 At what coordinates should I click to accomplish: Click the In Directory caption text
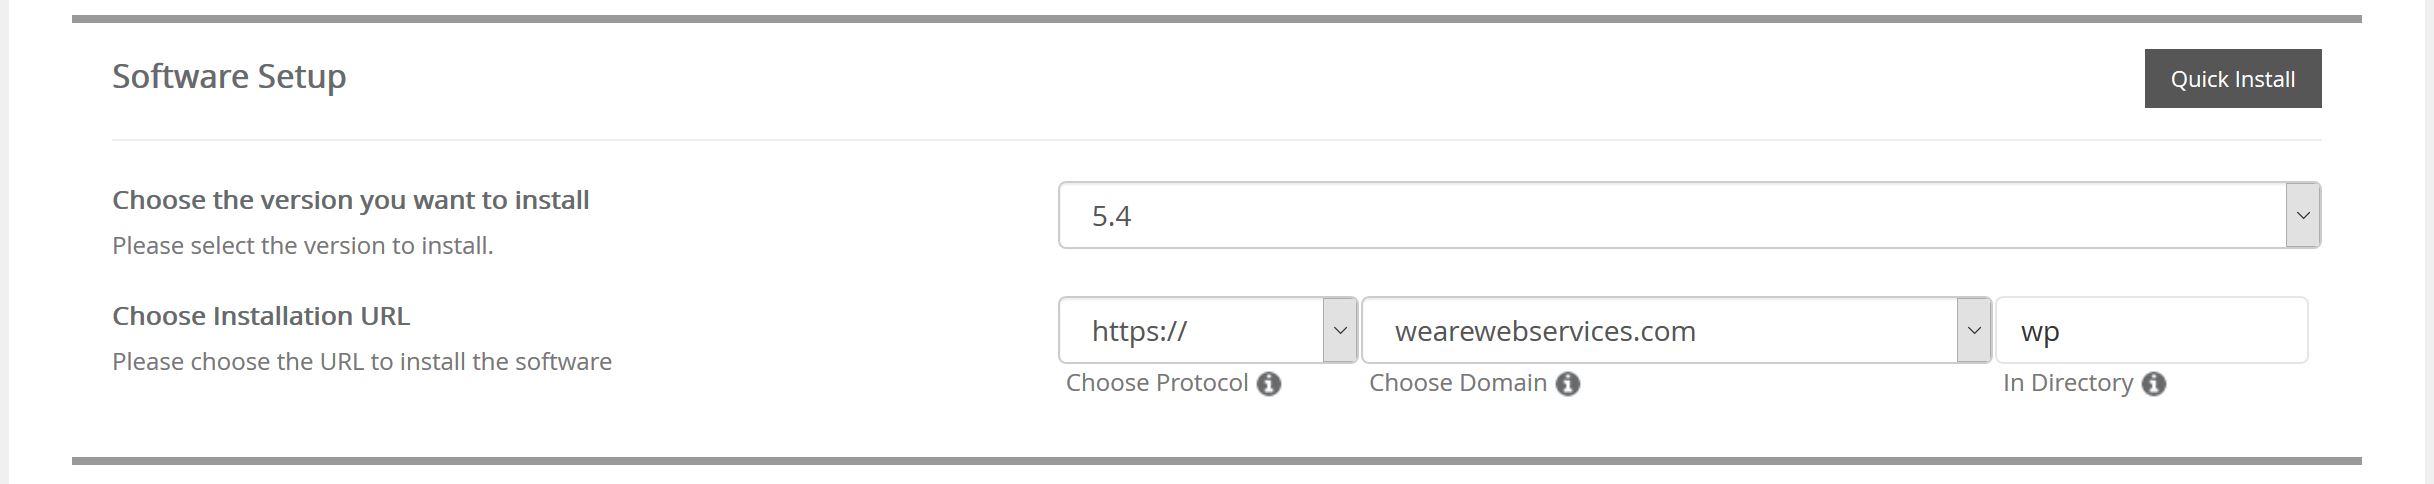click(x=2068, y=383)
